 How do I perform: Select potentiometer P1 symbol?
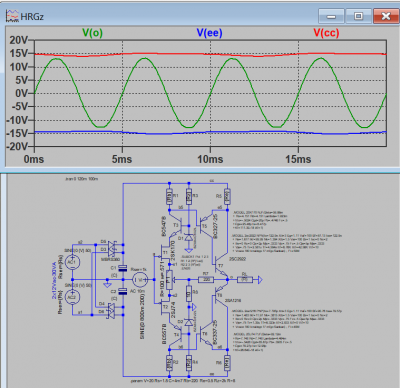[x=169, y=280]
